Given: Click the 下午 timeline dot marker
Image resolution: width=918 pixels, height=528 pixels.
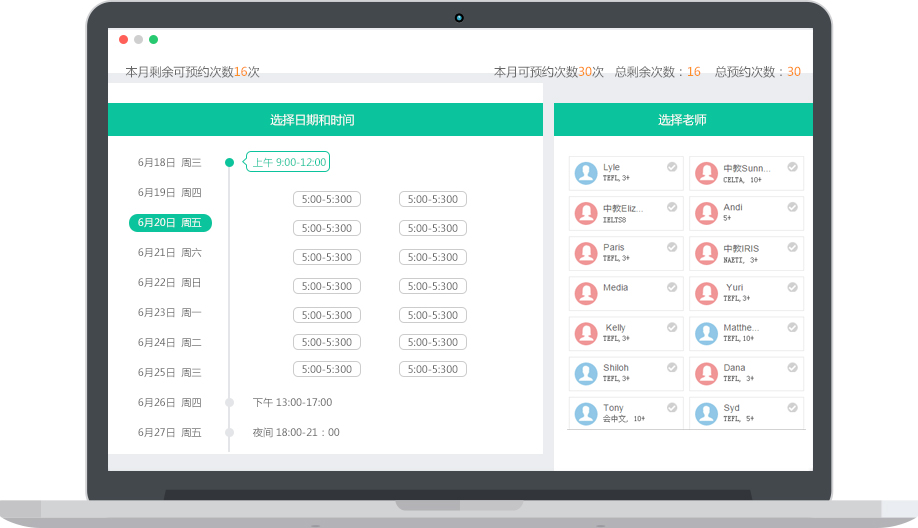Looking at the screenshot, I should [x=229, y=402].
